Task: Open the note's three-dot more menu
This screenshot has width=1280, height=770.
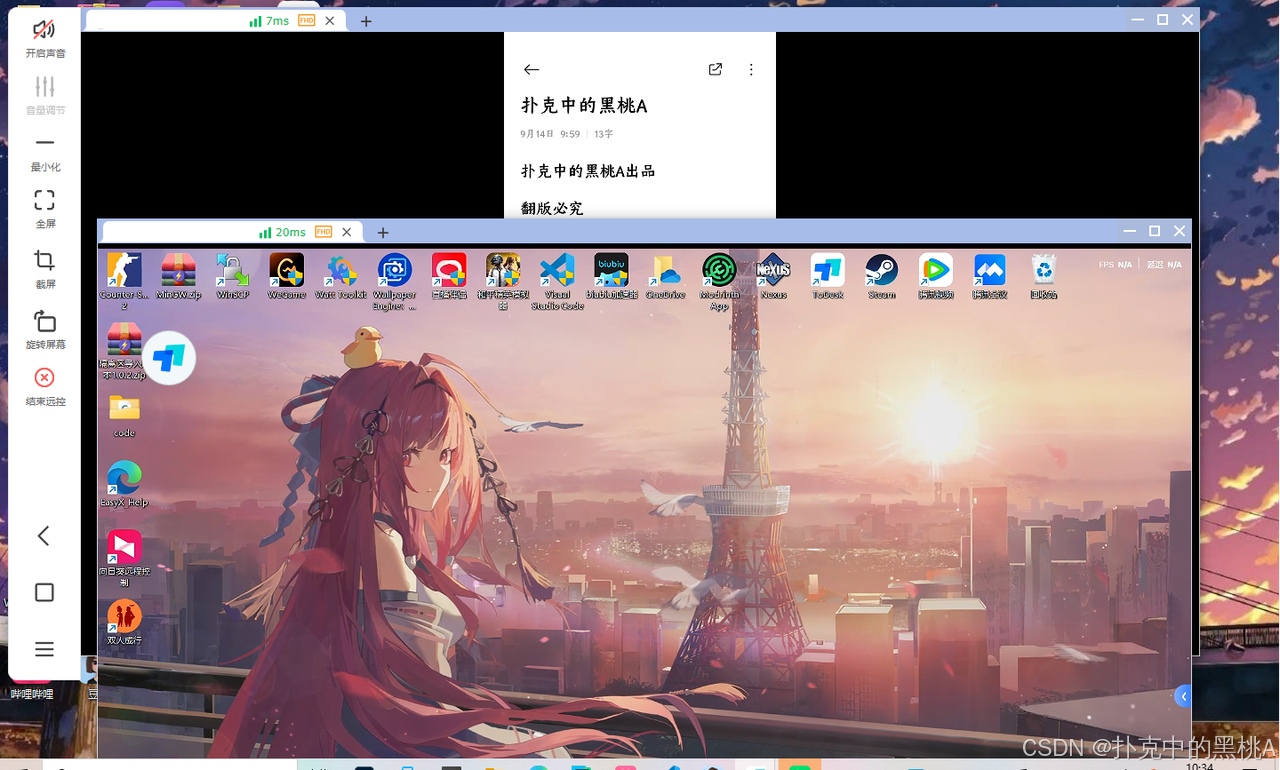Action: click(751, 70)
